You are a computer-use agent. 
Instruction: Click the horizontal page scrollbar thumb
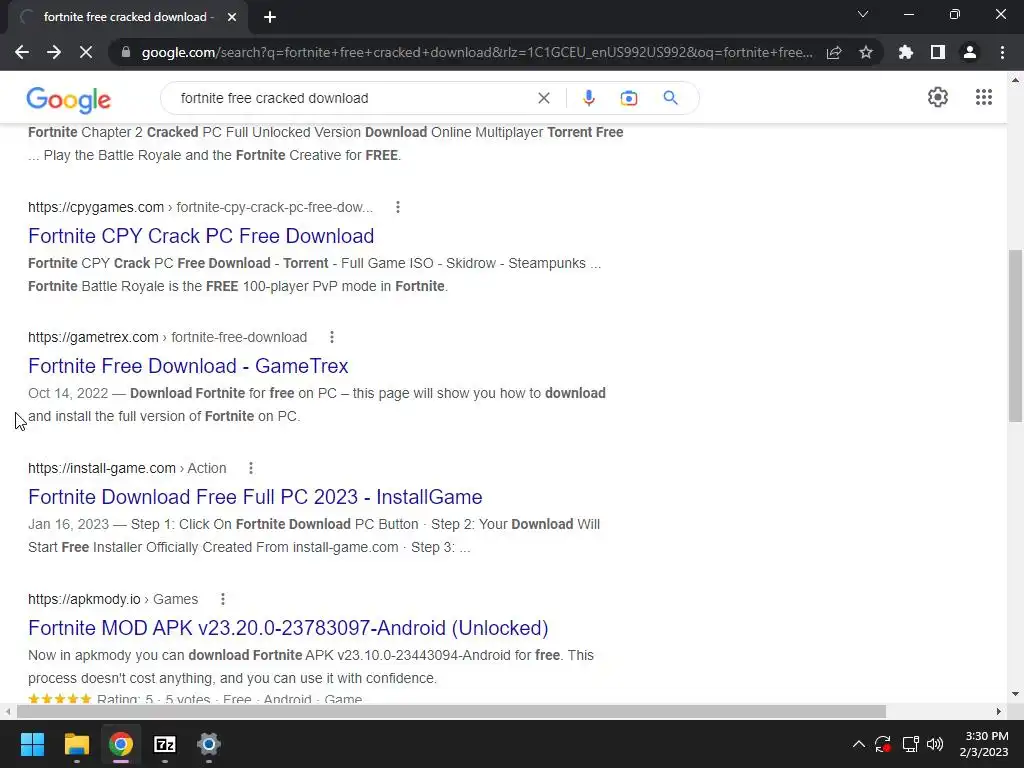tap(451, 711)
